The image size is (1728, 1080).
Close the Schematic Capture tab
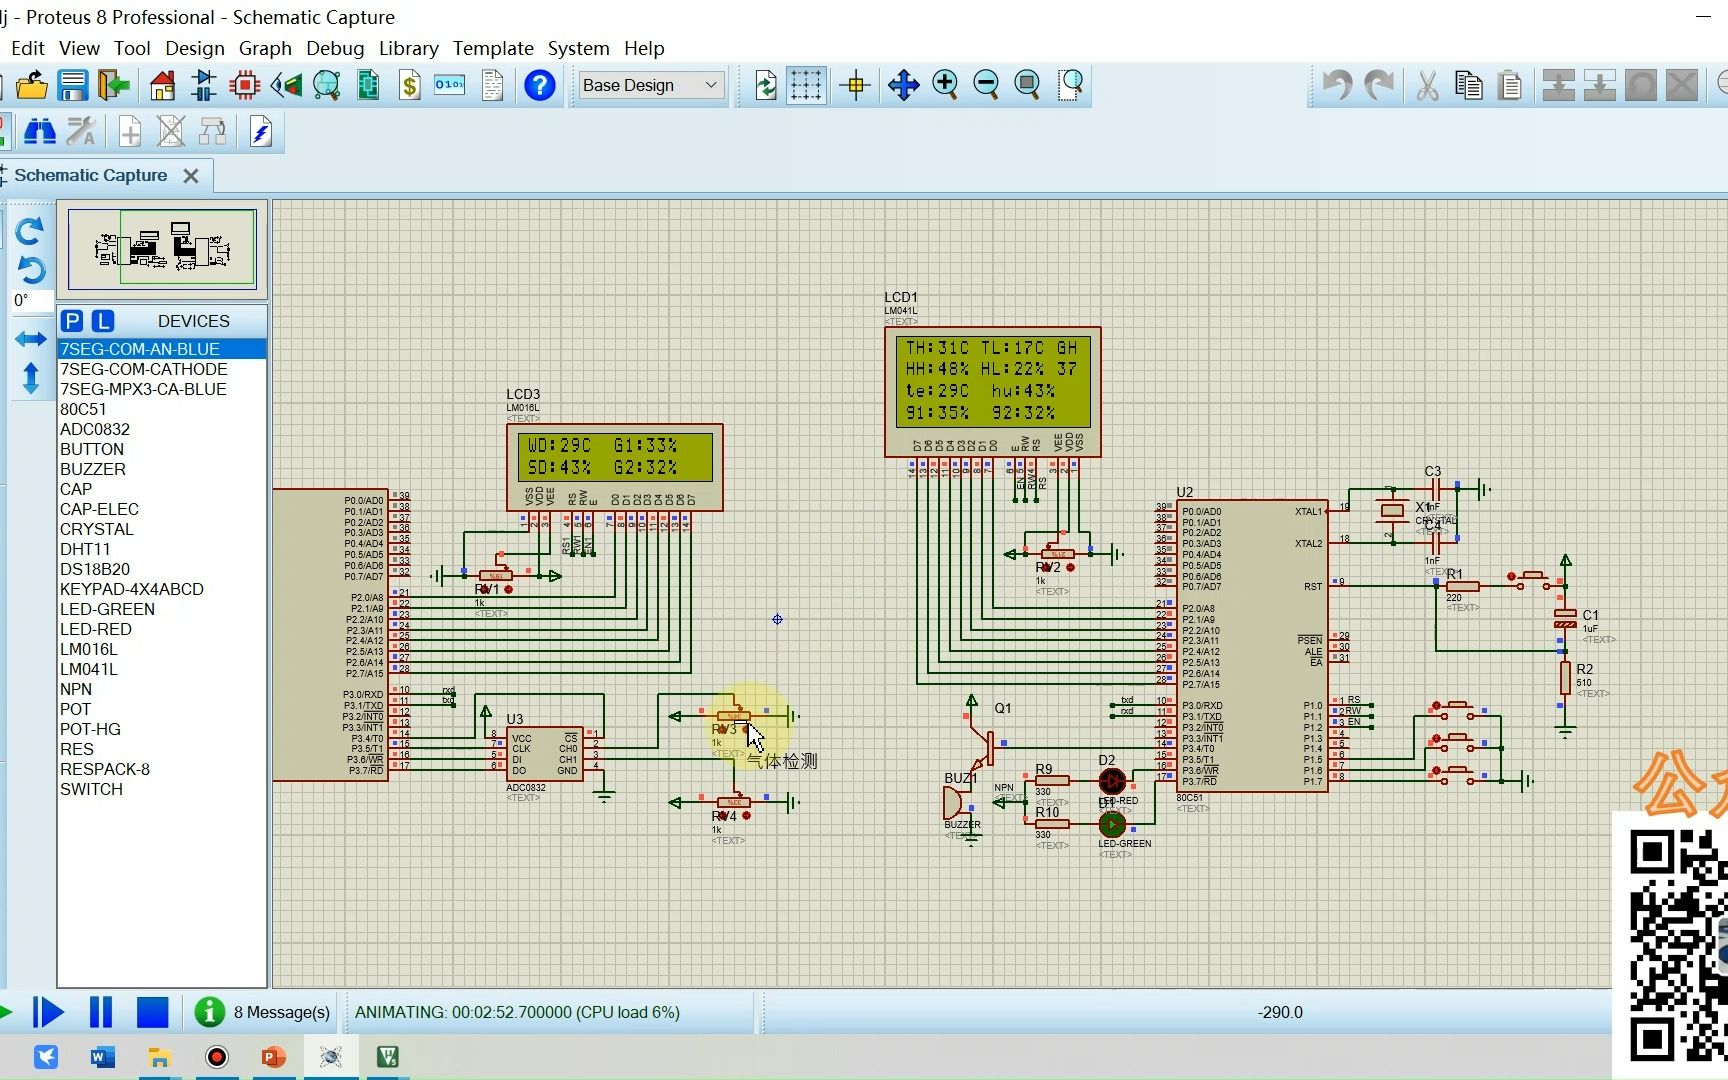(191, 176)
